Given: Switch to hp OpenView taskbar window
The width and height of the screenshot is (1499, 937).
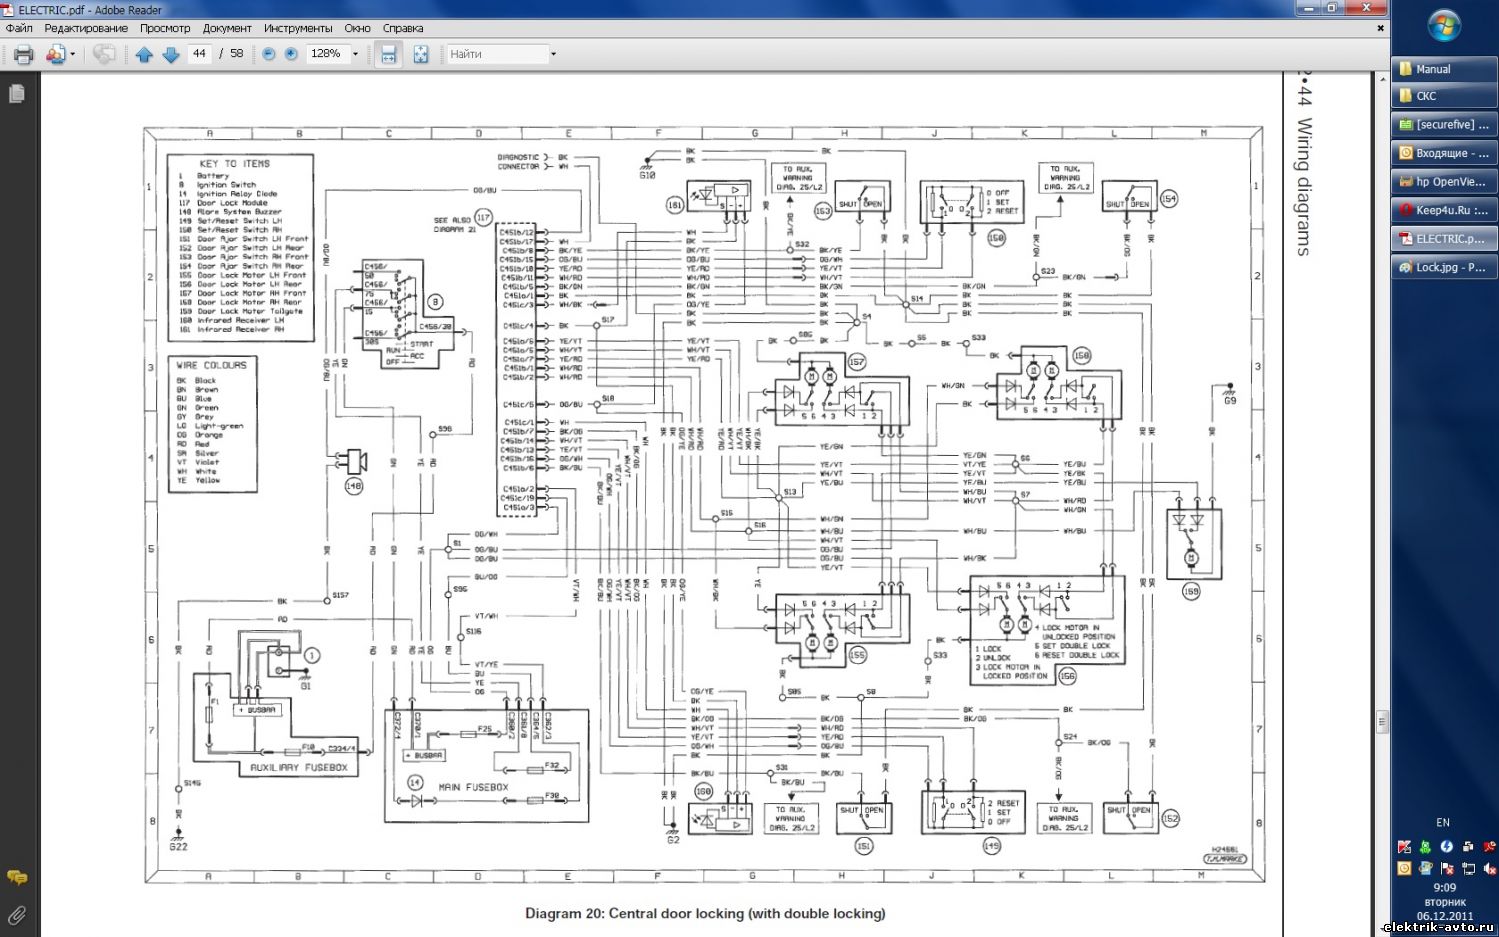Looking at the screenshot, I should pos(1444,182).
